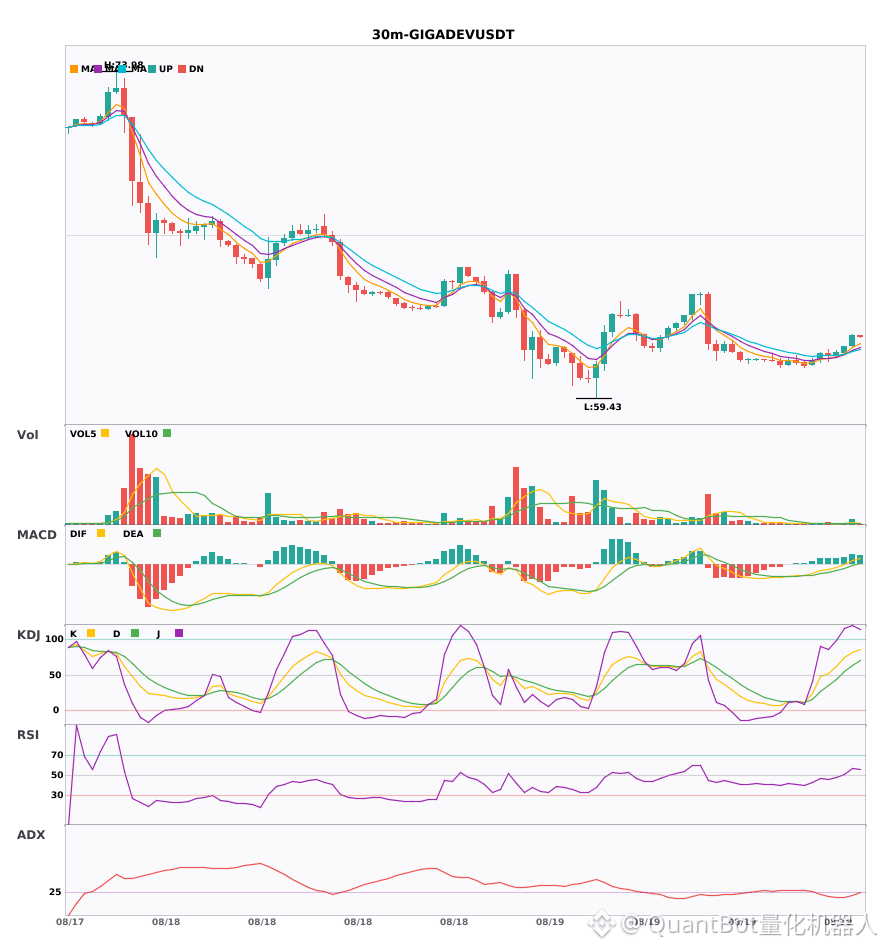Click the purple J legend swatch
Viewport: 885px width, 950px height.
pos(179,633)
